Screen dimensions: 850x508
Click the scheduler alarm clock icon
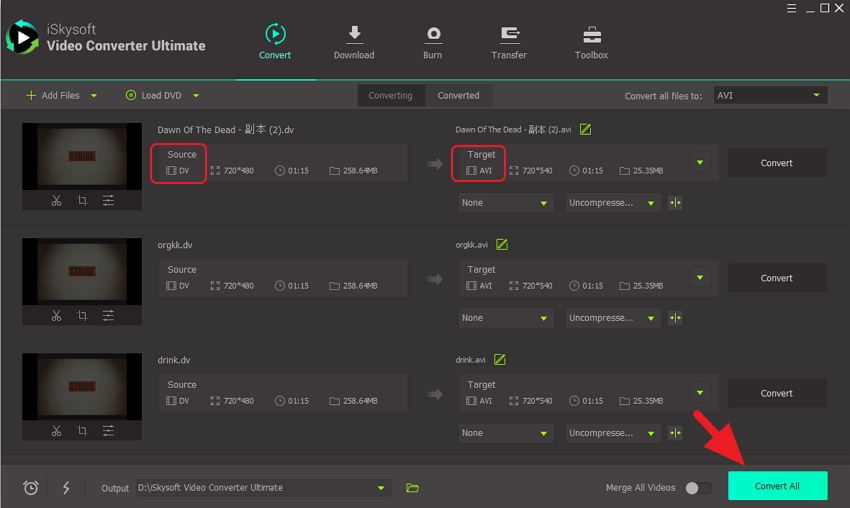[31, 488]
